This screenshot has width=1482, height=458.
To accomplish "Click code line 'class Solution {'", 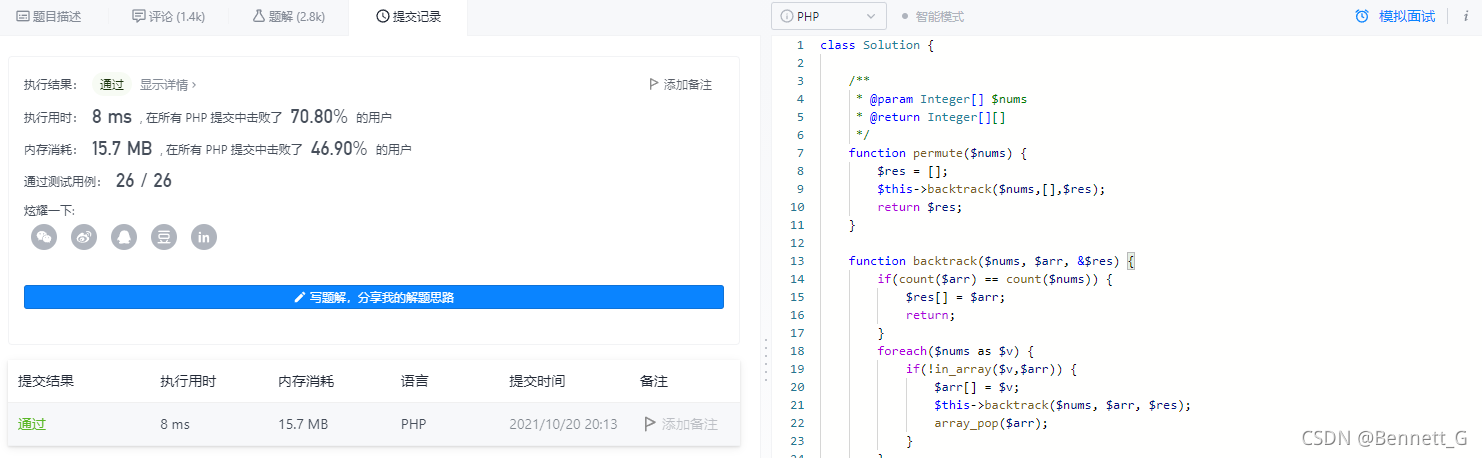I will 877,45.
